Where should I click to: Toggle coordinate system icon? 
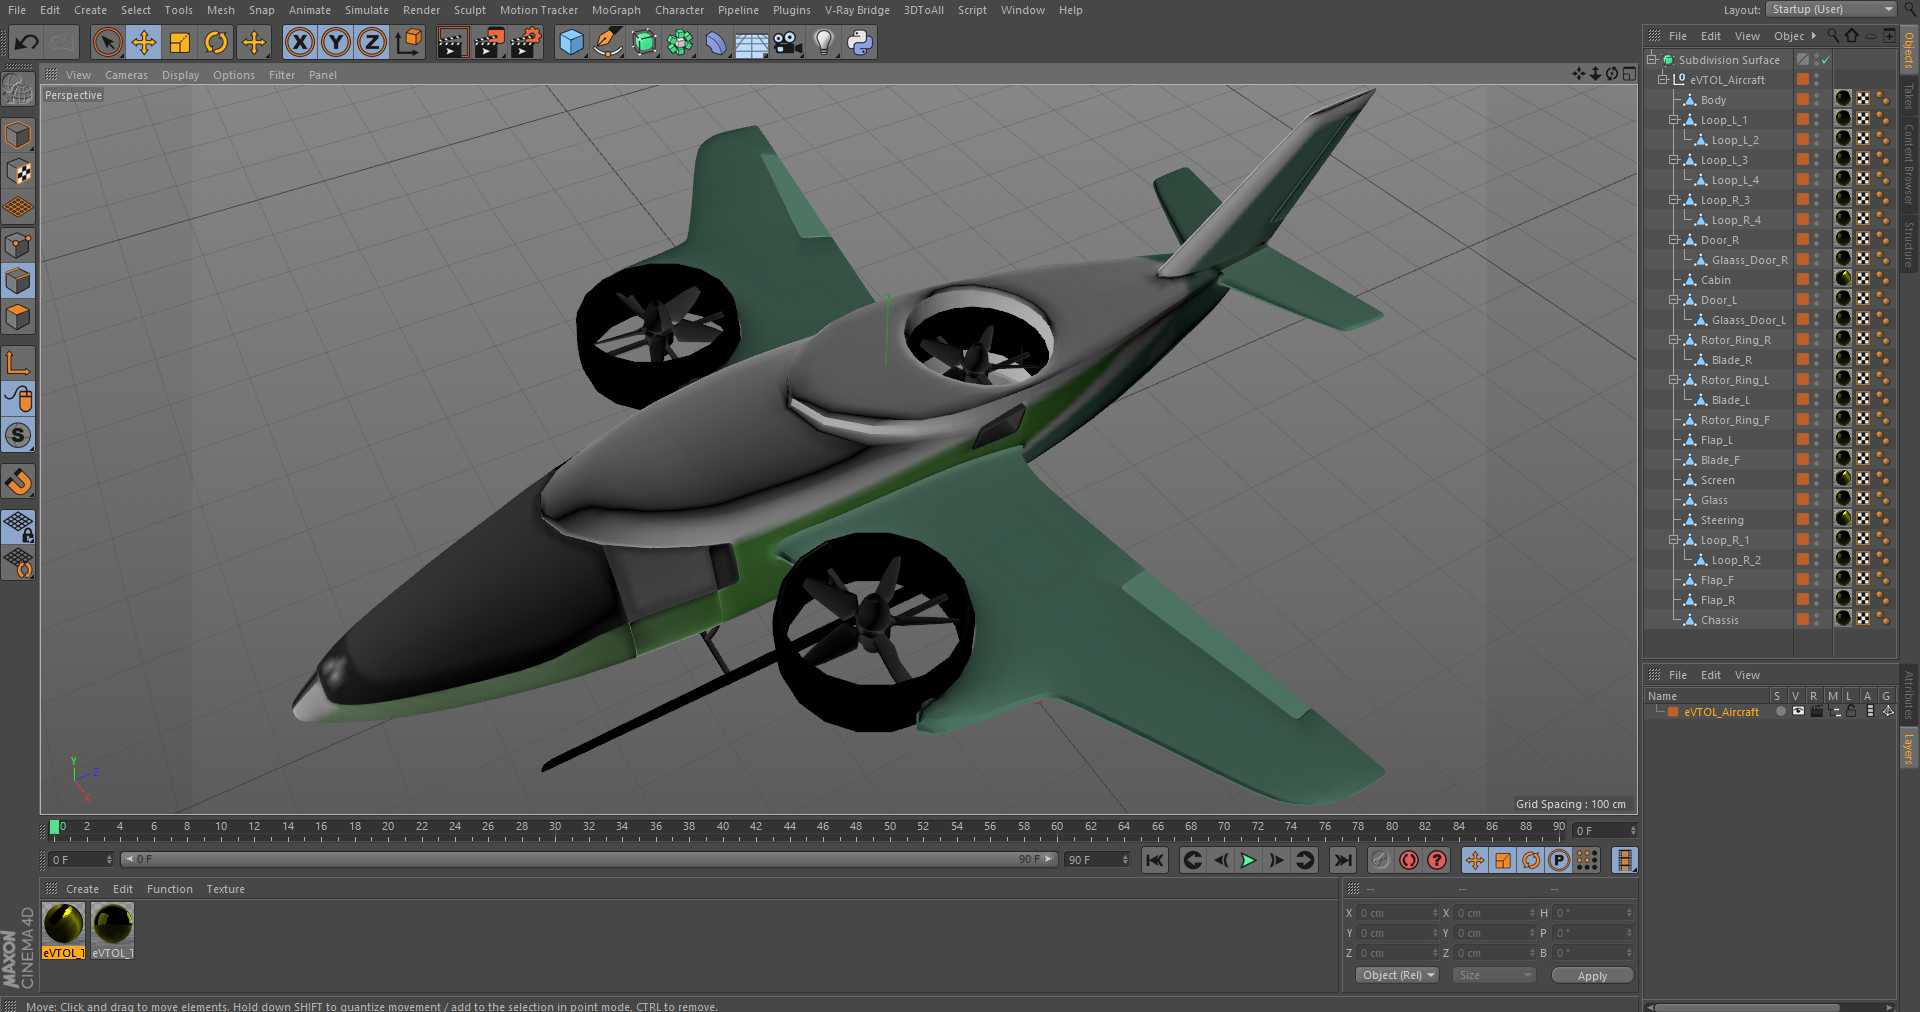click(x=409, y=42)
